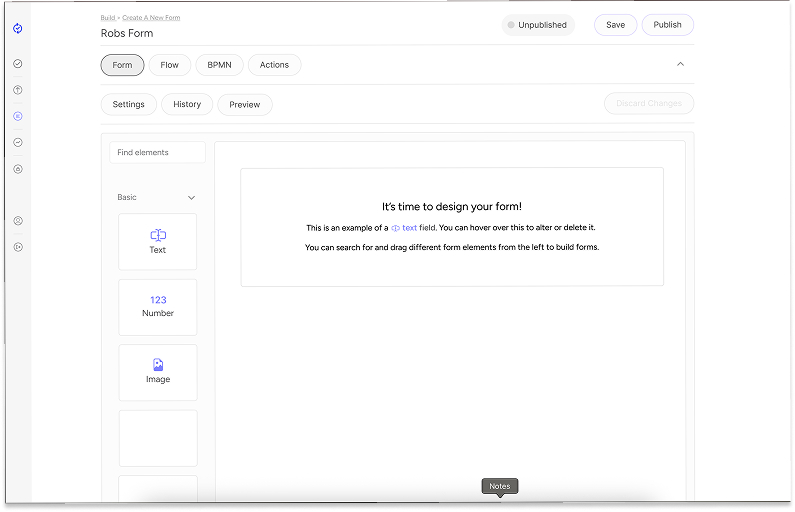This screenshot has width=795, height=512.
Task: Select the Number element tile
Action: coord(158,306)
